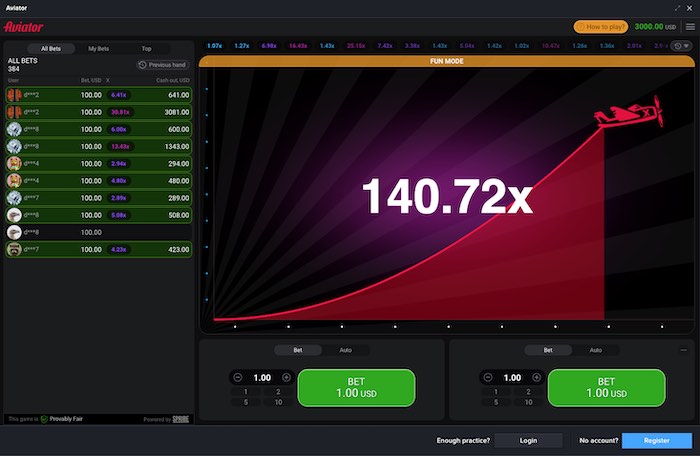Click quick amount 10 in second bet panel

click(528, 402)
